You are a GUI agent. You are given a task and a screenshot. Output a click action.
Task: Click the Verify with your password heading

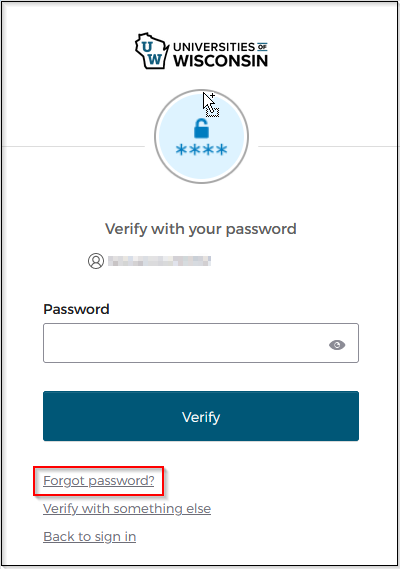pos(201,229)
